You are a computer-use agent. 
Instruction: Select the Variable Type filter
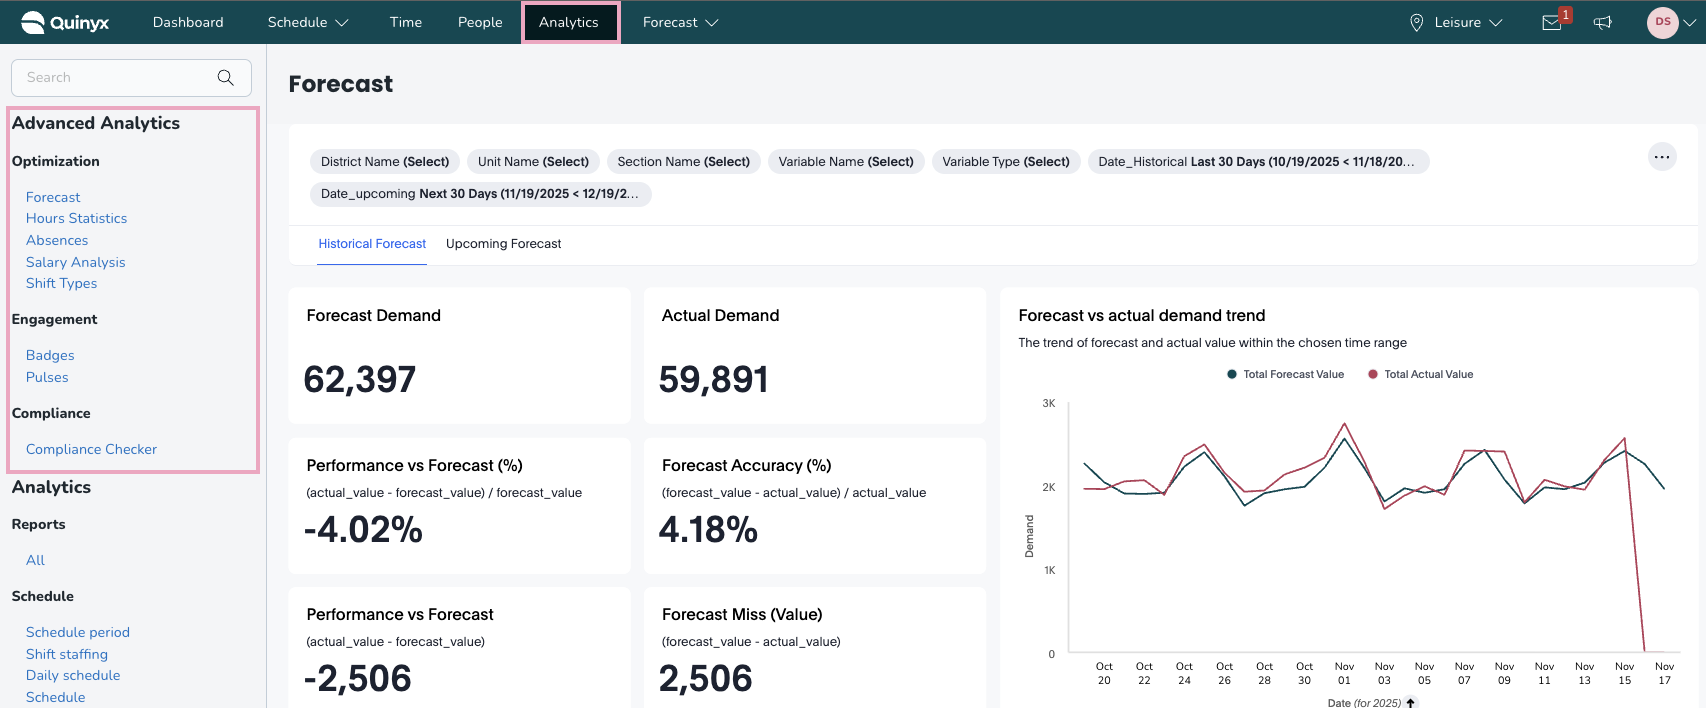(x=1005, y=162)
